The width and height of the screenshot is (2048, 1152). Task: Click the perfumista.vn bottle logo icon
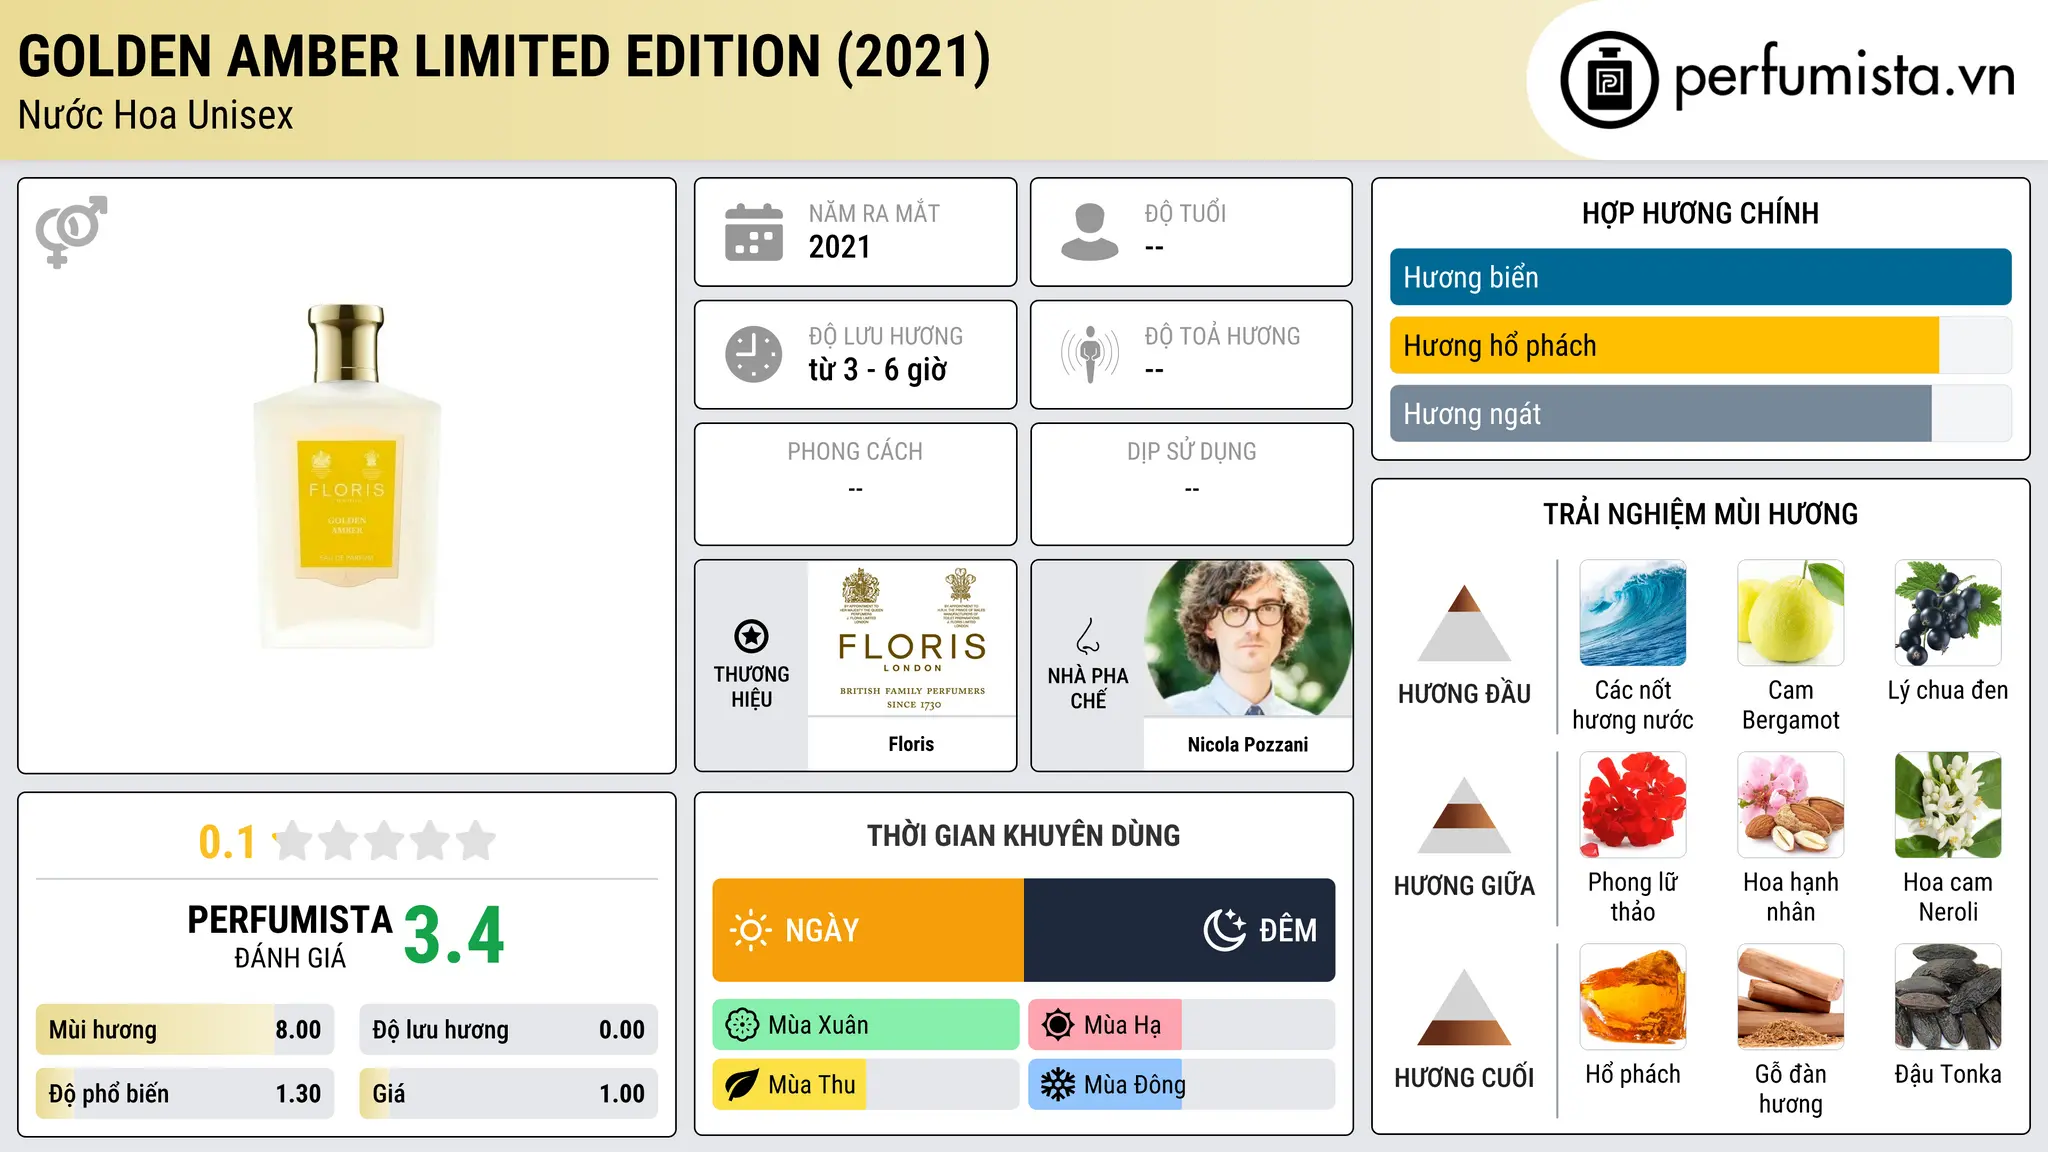[1609, 80]
